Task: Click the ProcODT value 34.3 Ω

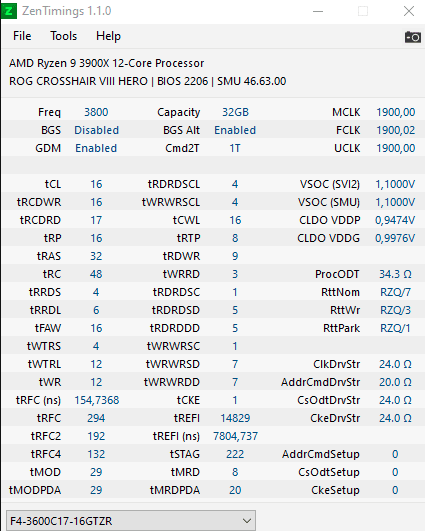Action: coord(395,274)
